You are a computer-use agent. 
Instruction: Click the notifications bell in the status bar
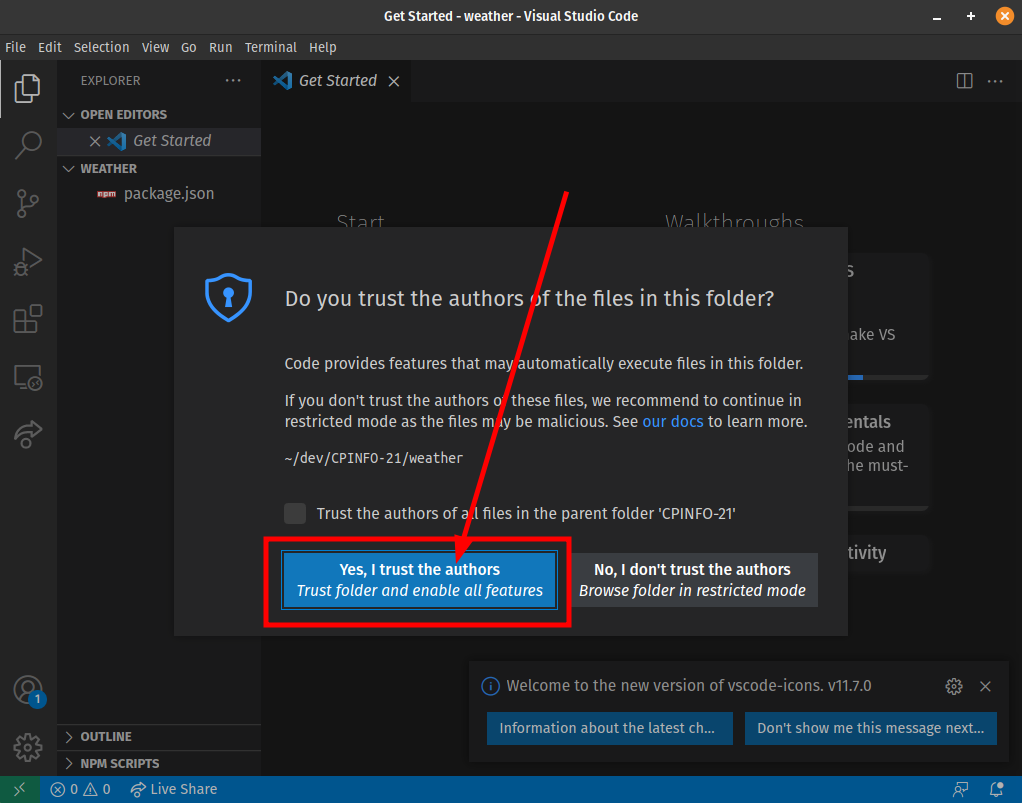(x=995, y=789)
